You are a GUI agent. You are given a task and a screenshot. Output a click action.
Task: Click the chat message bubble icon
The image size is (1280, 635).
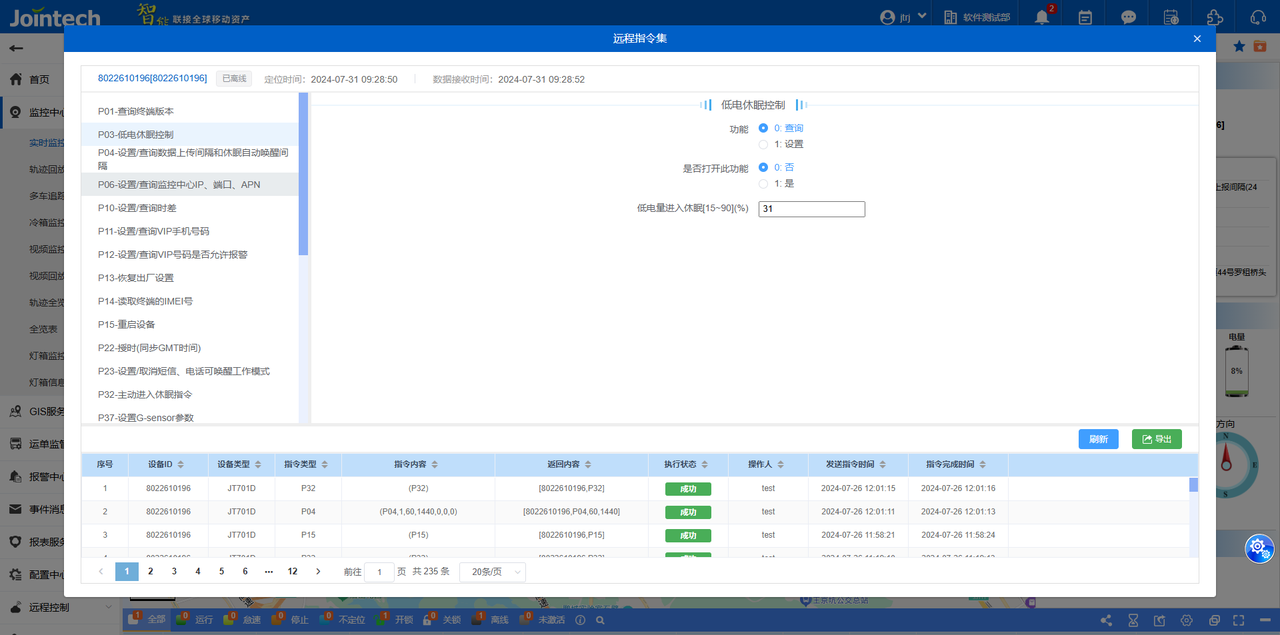coord(1128,17)
